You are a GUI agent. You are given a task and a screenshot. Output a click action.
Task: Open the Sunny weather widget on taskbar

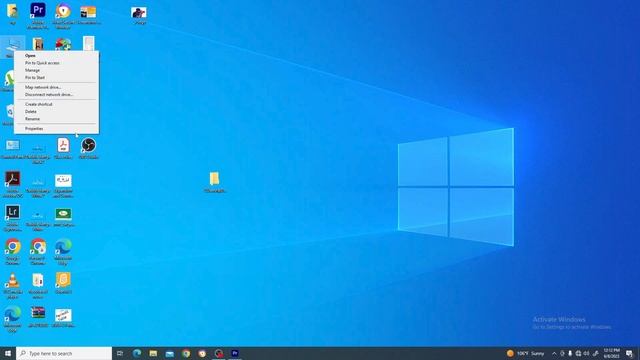[x=526, y=353]
